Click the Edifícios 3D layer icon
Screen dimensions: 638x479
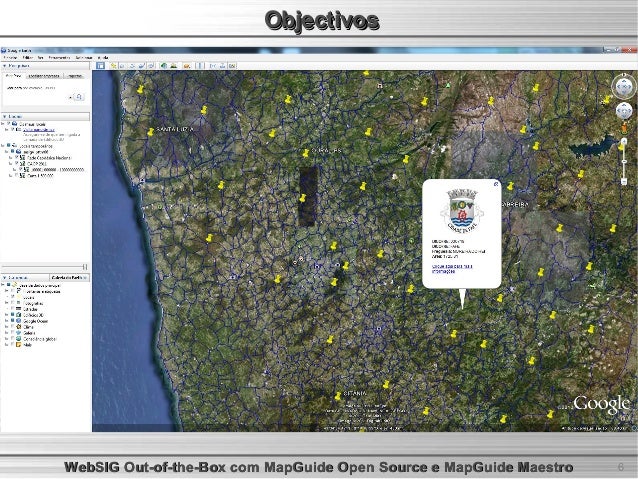pos(19,315)
